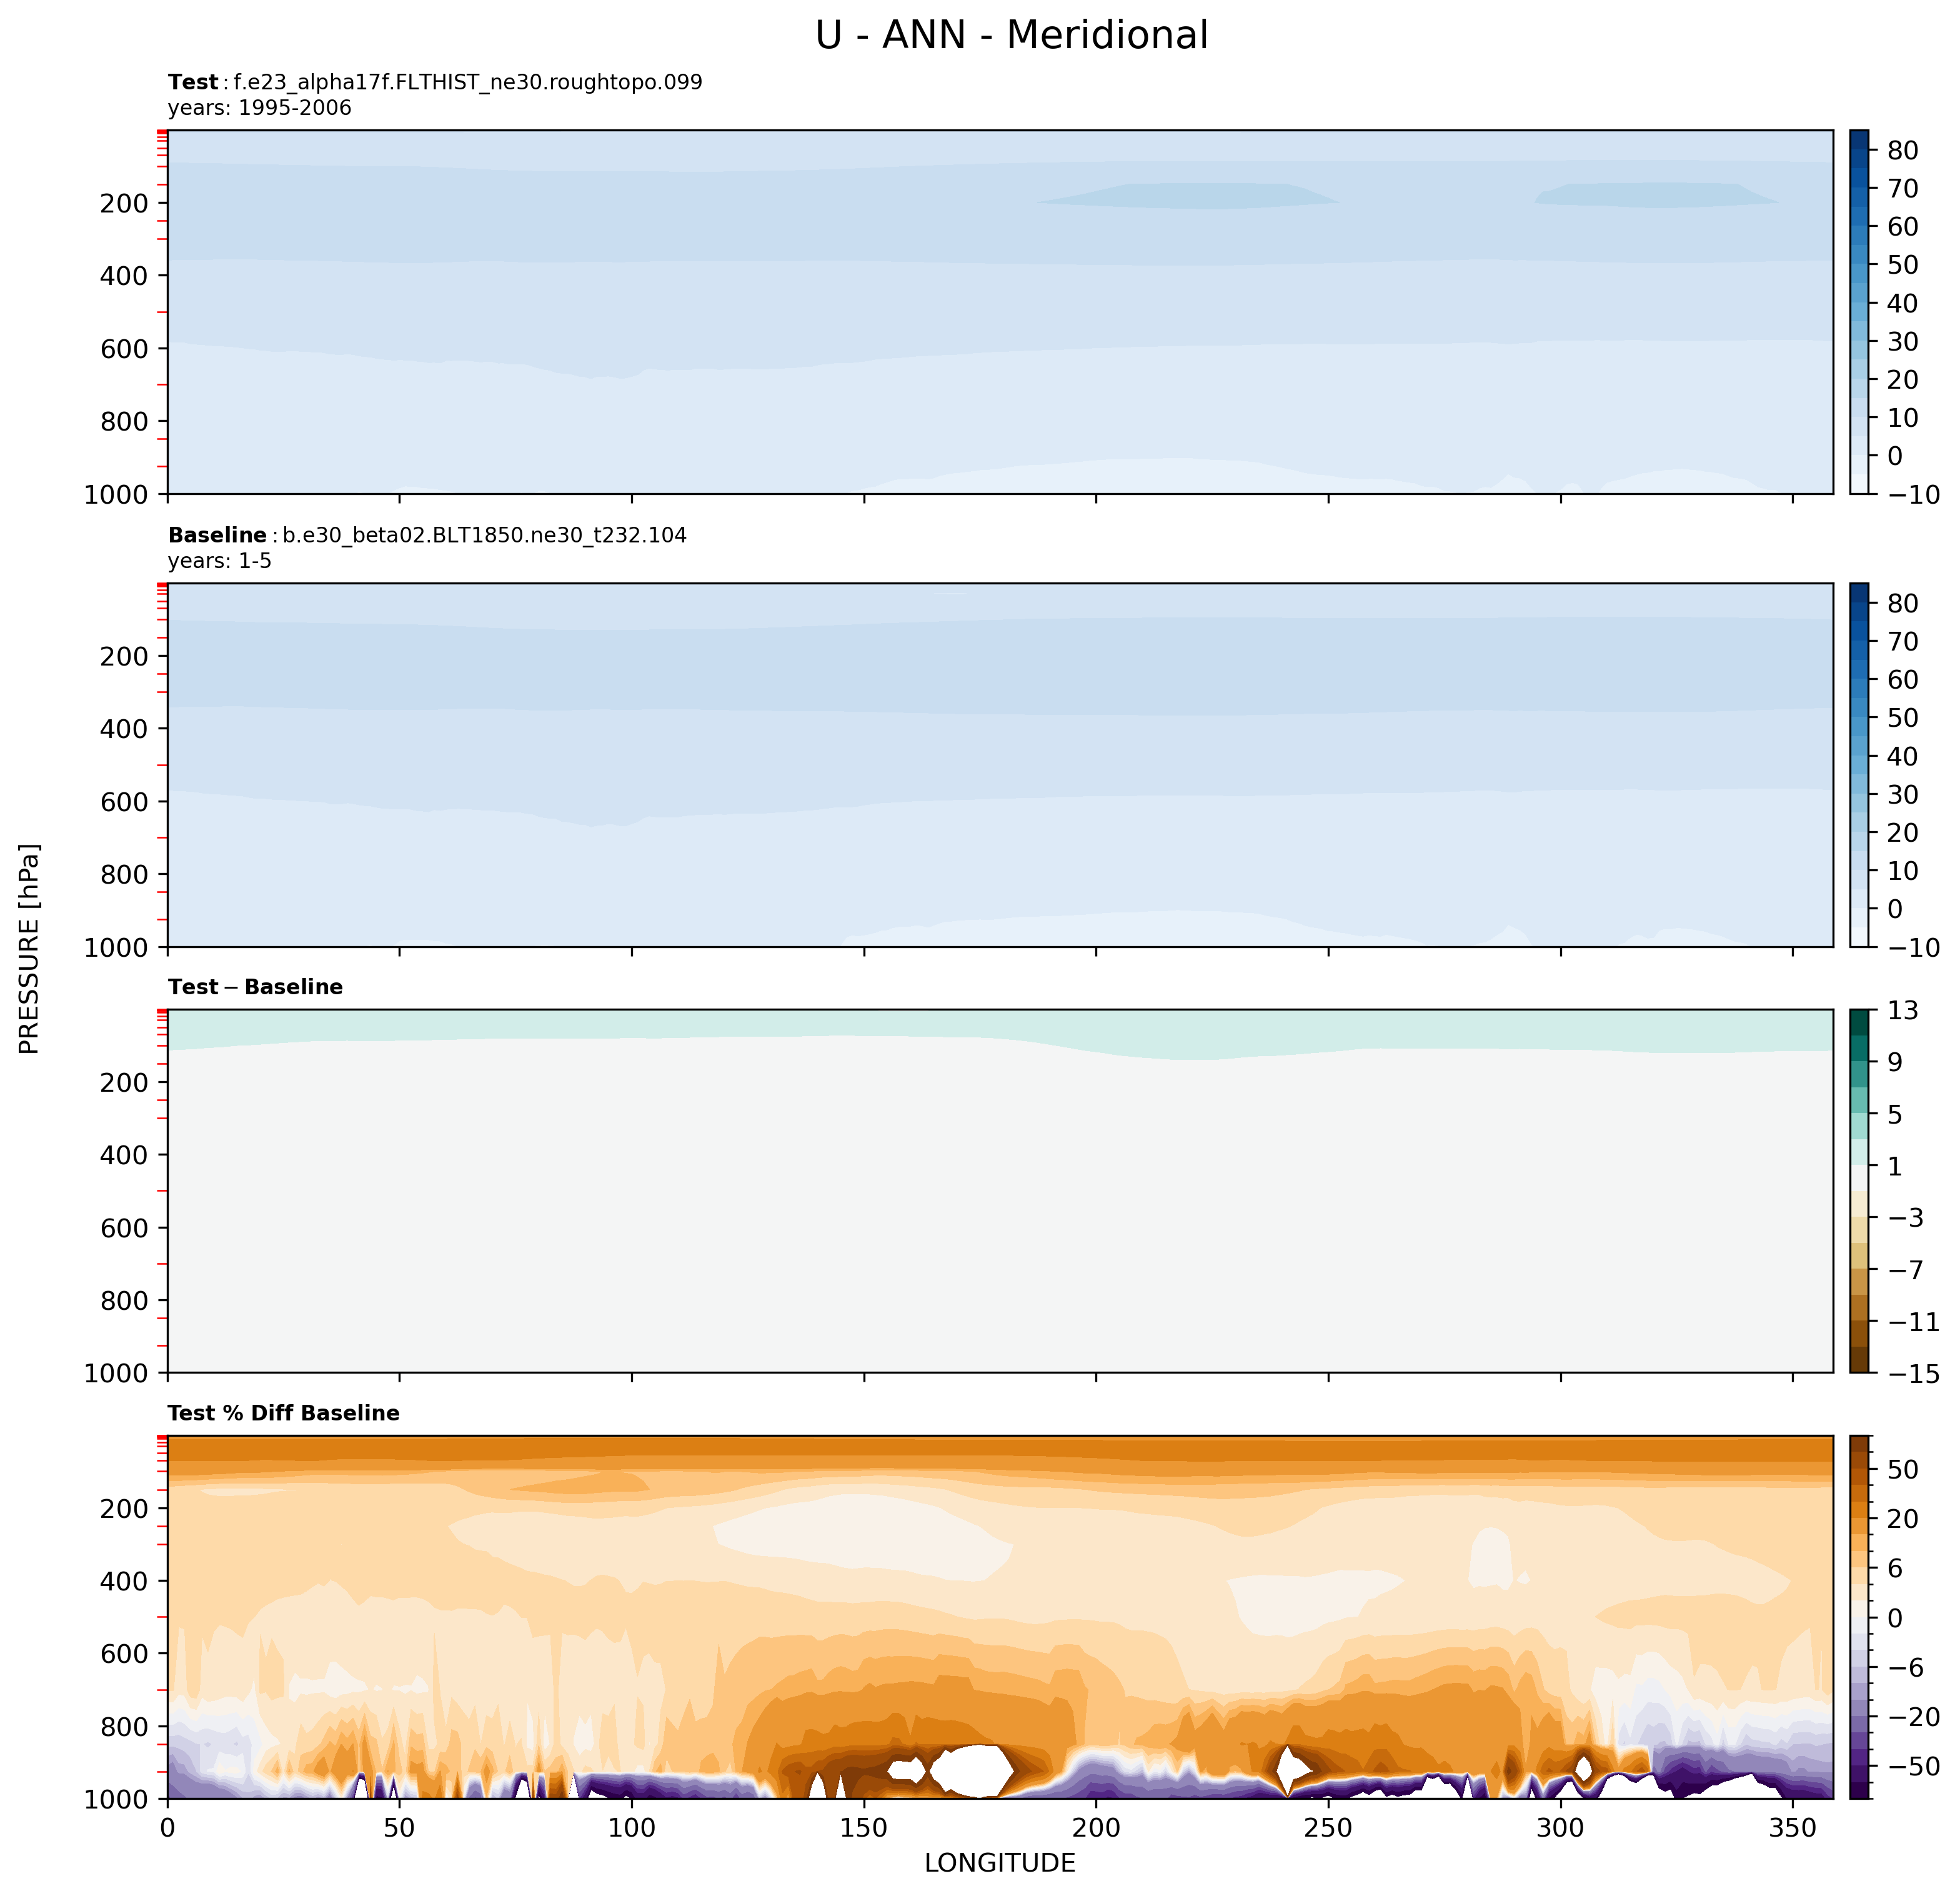
Task: Click the Test panel's colorbar
Action: 1859,312
